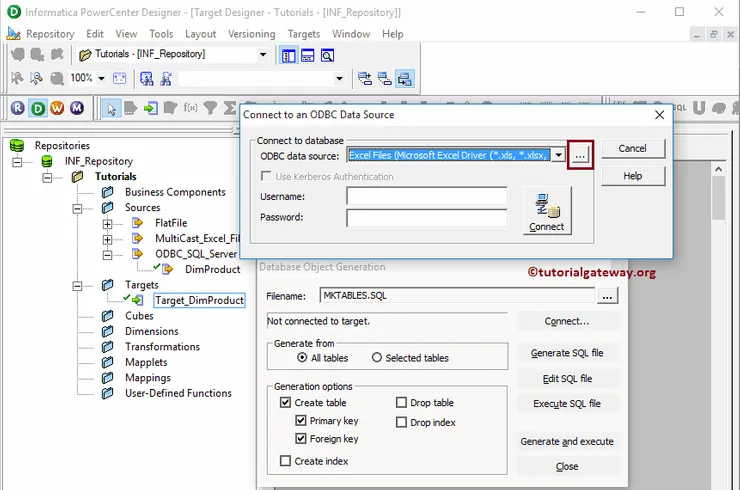Click the Password input field
This screenshot has height=490, width=740.
pos(427,218)
